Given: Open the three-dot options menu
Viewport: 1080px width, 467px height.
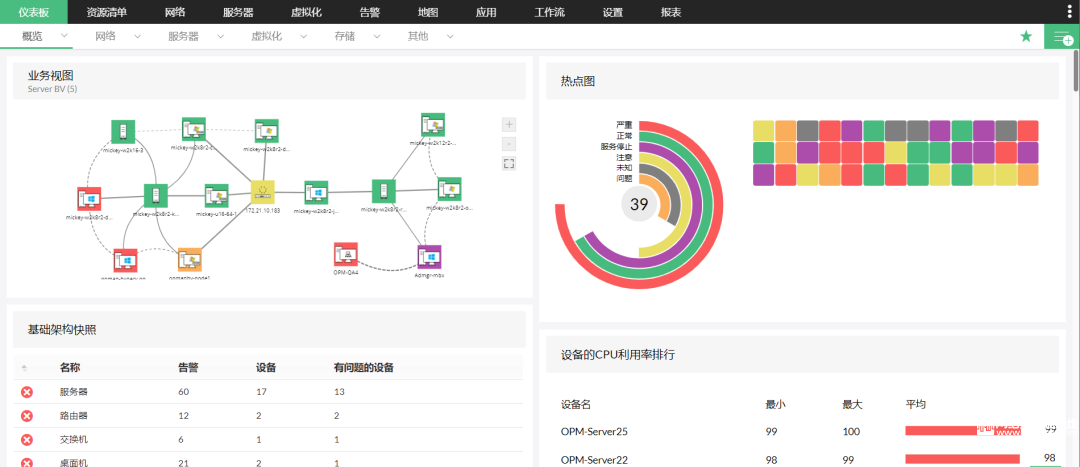Looking at the screenshot, I should coord(1069,12).
